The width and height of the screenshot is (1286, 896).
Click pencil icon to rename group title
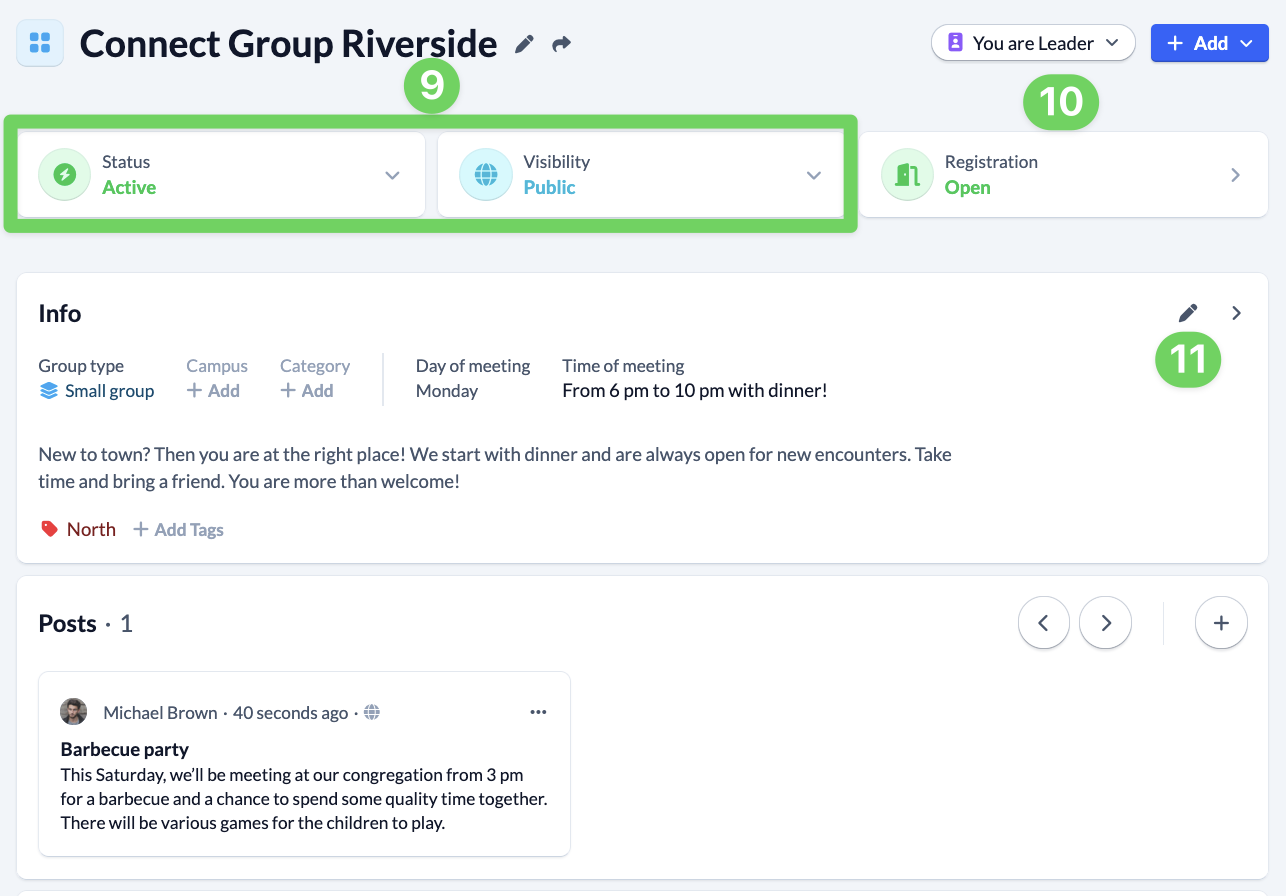pos(524,44)
